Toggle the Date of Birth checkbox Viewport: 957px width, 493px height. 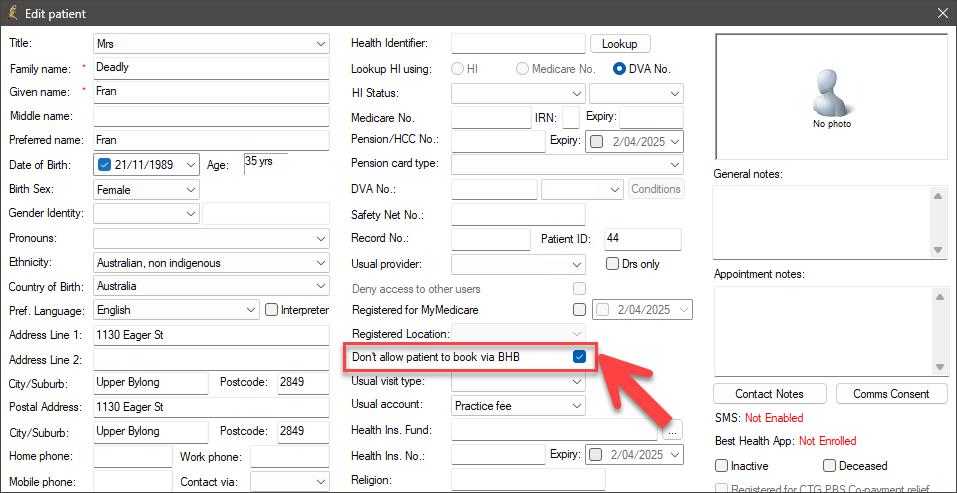(x=104, y=165)
